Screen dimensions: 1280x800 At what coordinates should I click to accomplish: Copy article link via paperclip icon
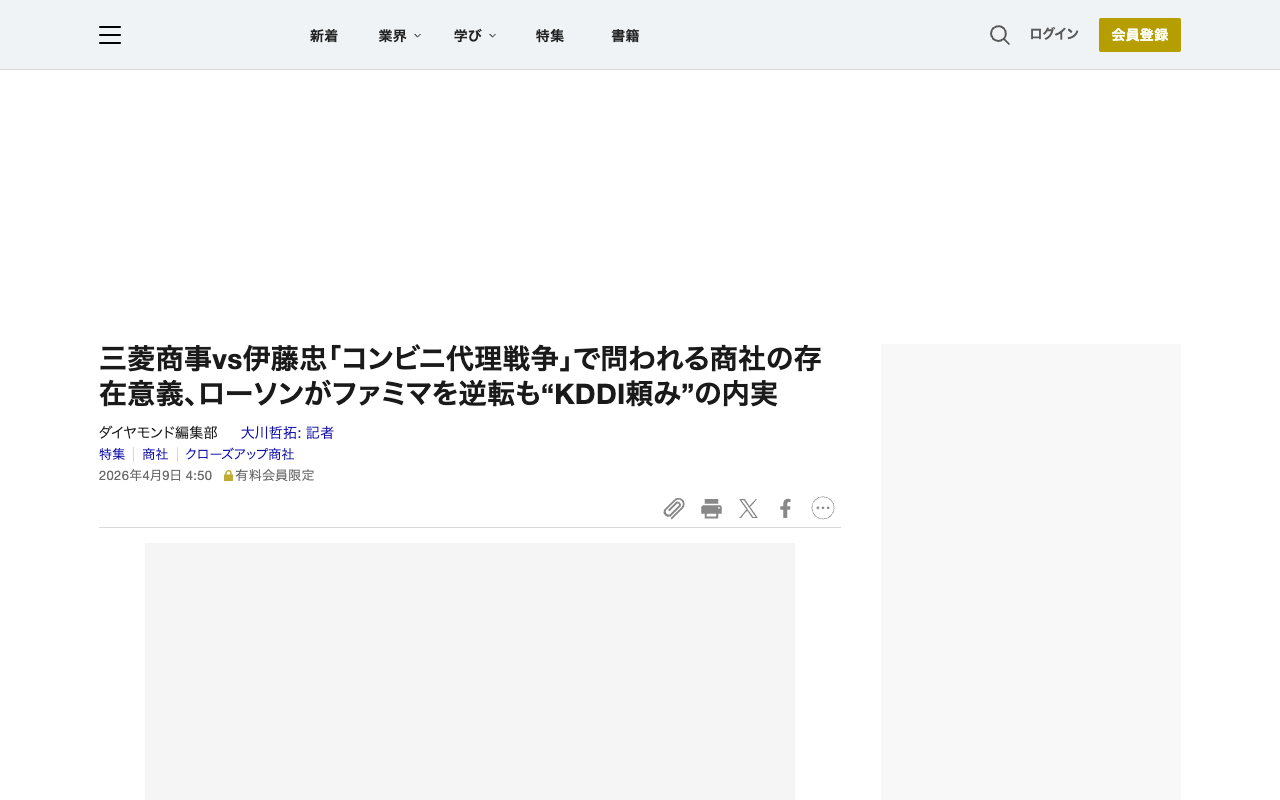pos(674,508)
